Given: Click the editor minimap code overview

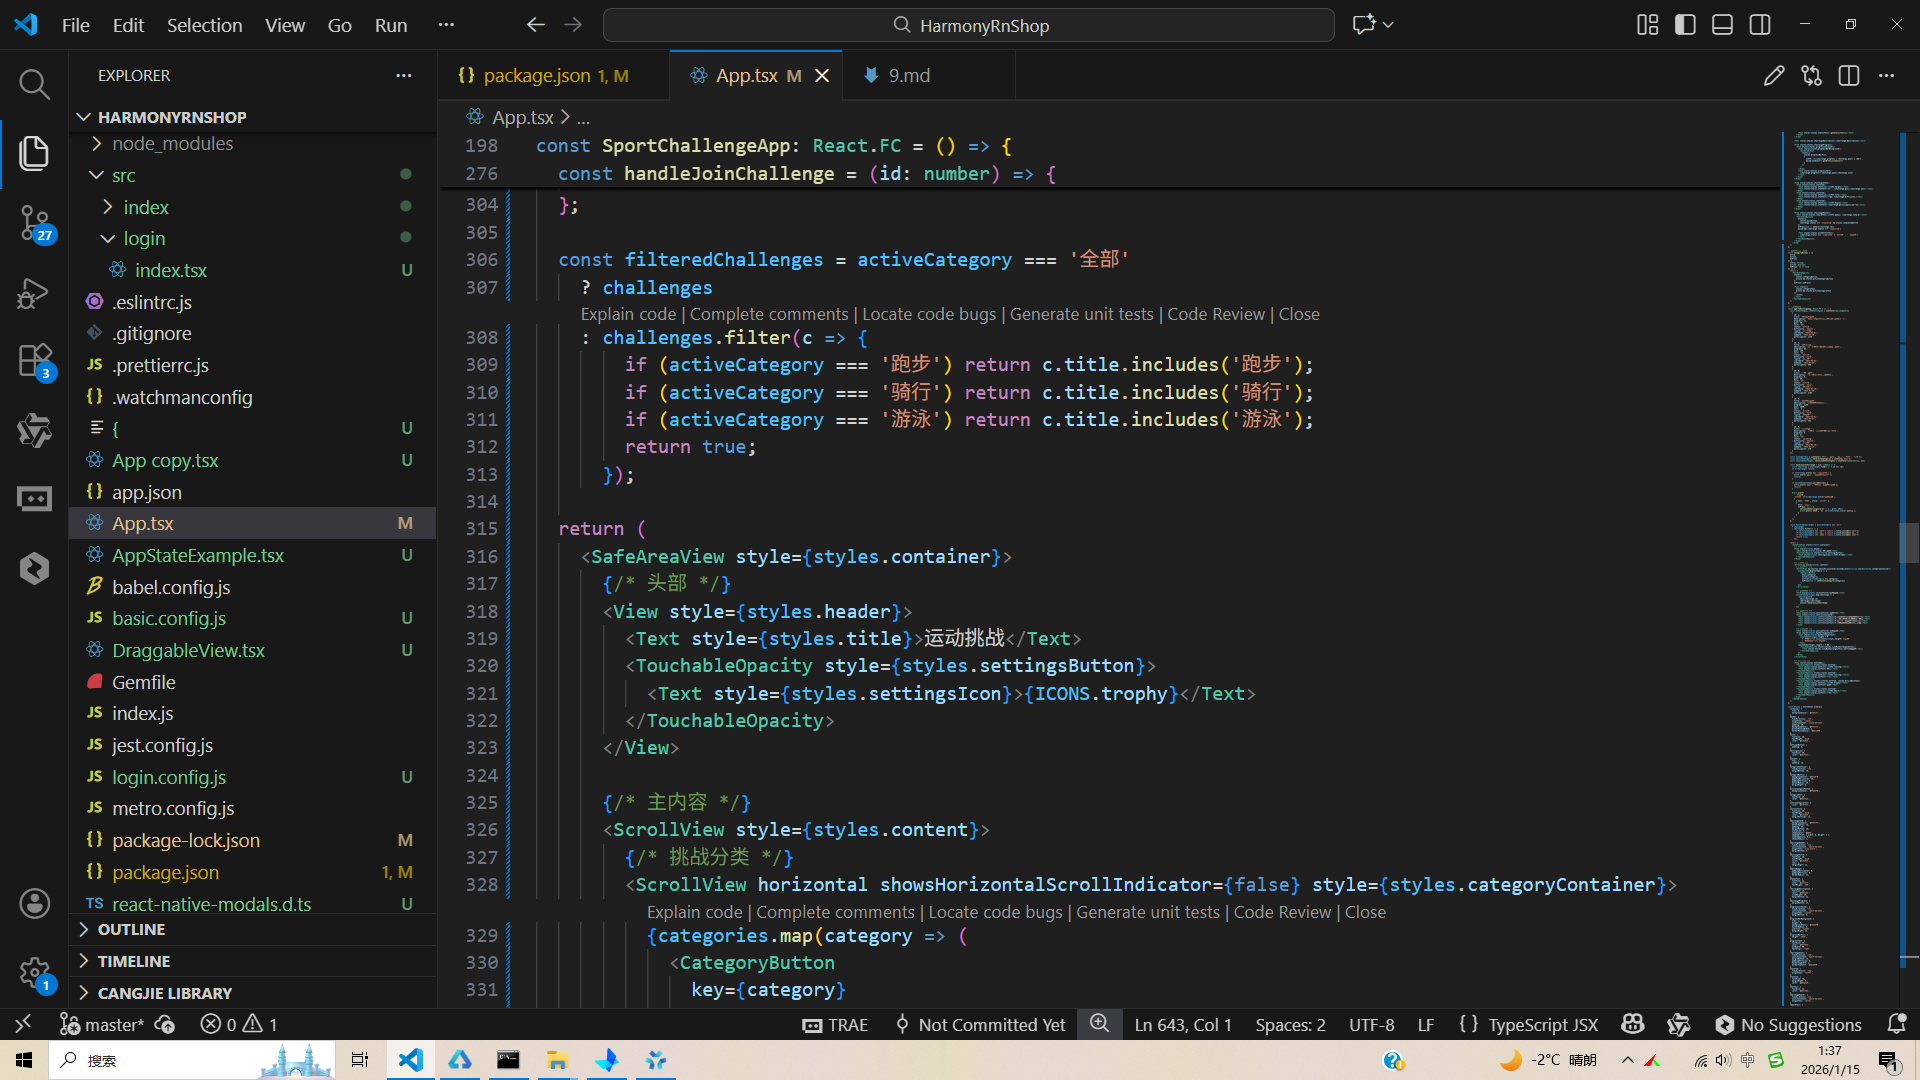Looking at the screenshot, I should click(1838, 568).
